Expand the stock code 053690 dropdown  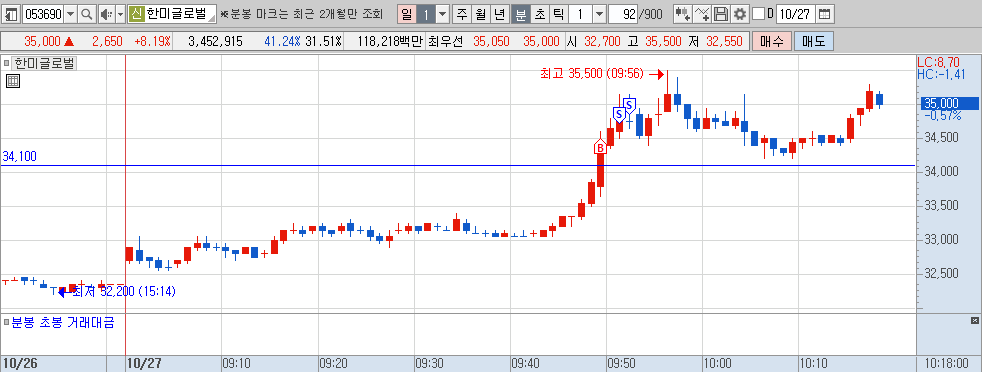click(70, 13)
